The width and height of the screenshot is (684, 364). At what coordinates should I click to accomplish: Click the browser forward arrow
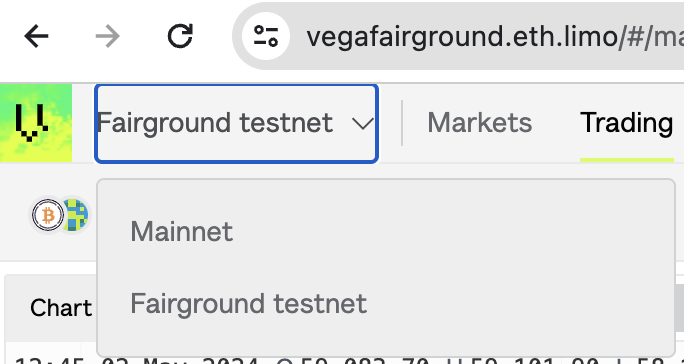coord(107,36)
